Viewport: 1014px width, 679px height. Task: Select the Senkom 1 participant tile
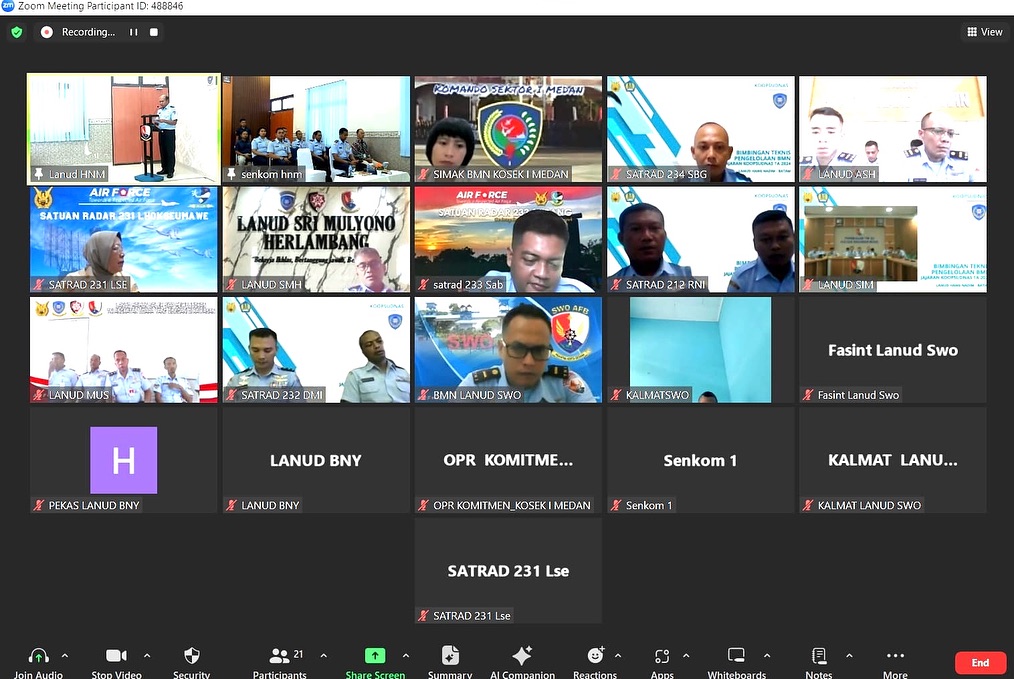coord(700,460)
